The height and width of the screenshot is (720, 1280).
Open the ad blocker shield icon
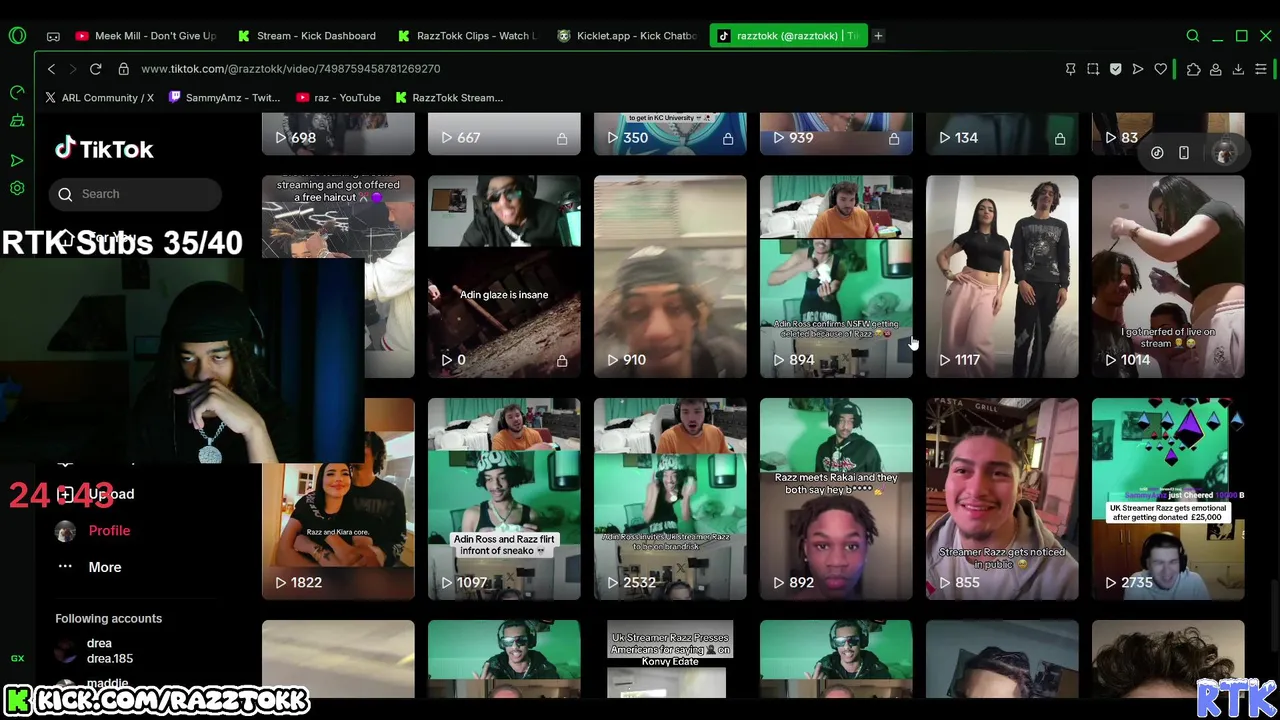[1115, 69]
